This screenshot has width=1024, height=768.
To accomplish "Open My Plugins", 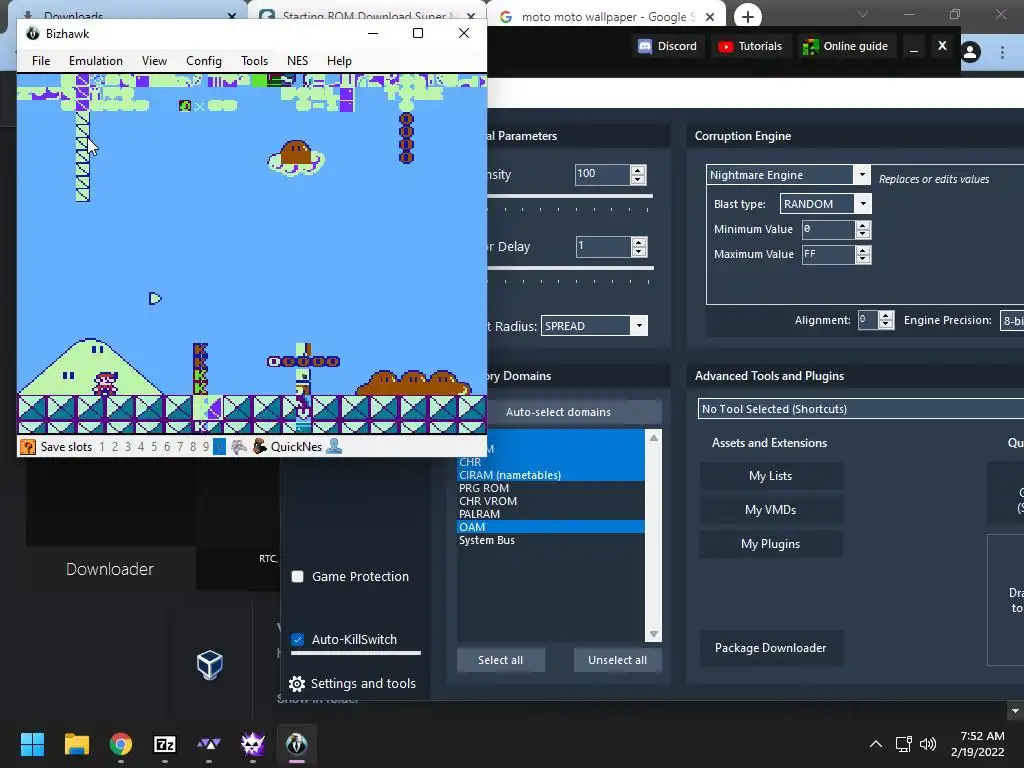I will 771,544.
